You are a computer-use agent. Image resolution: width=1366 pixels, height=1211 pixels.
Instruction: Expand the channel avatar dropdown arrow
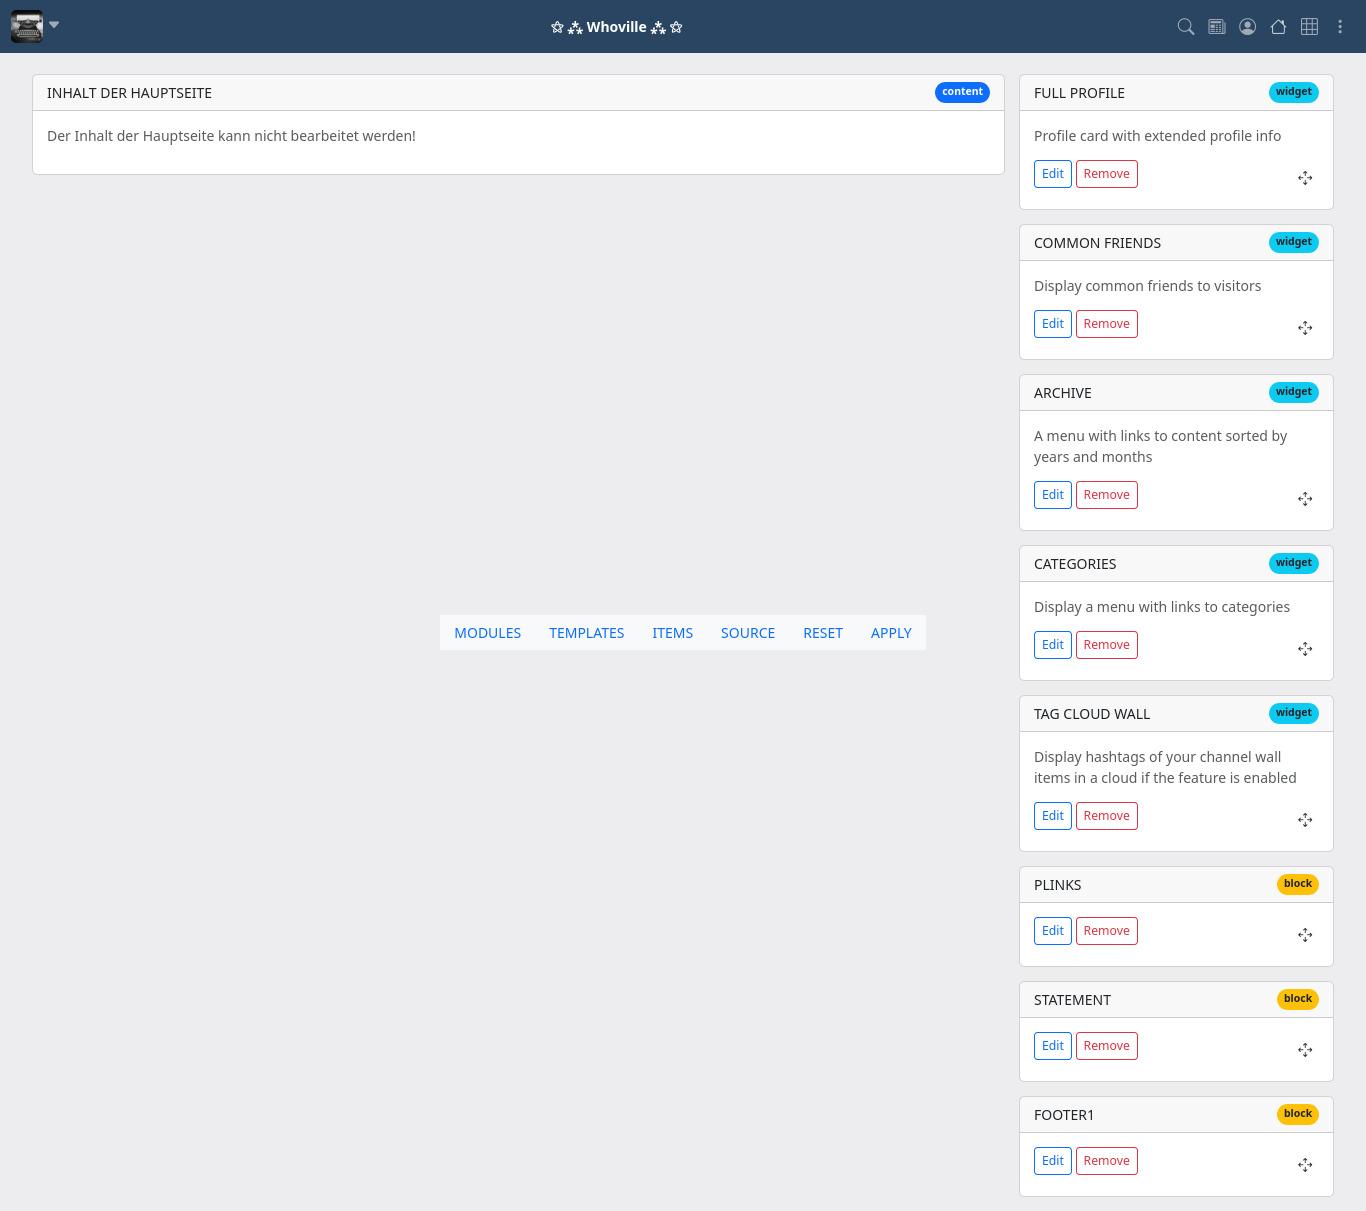point(54,25)
